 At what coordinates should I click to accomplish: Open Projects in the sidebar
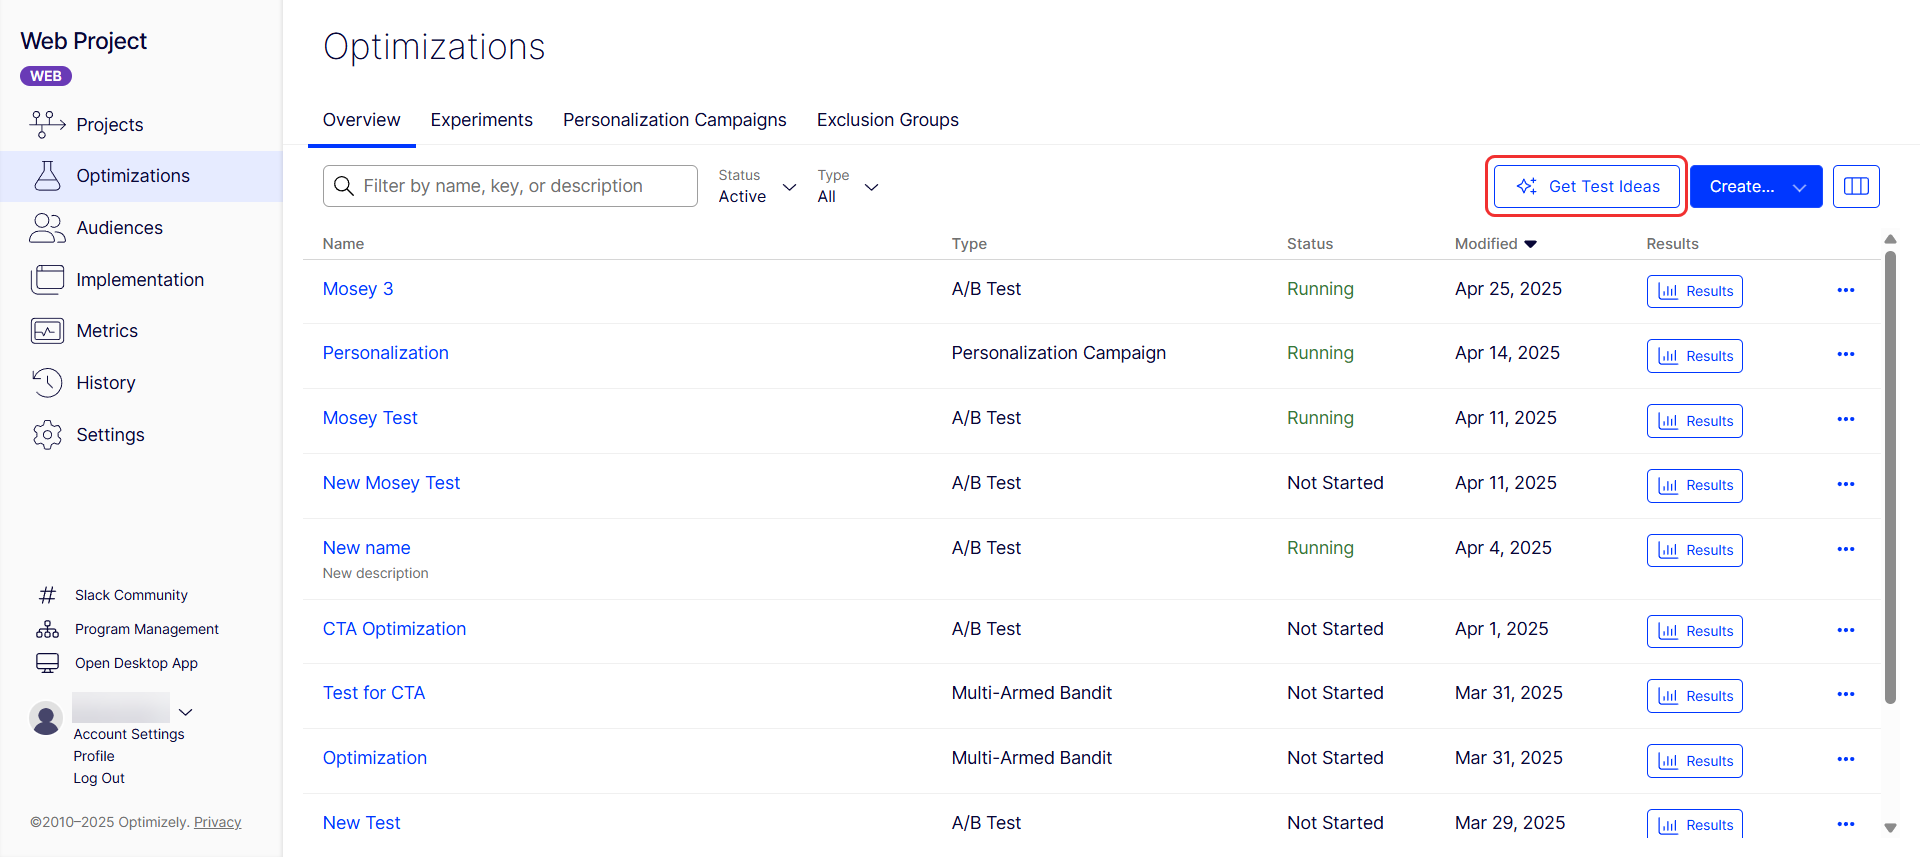pos(110,125)
